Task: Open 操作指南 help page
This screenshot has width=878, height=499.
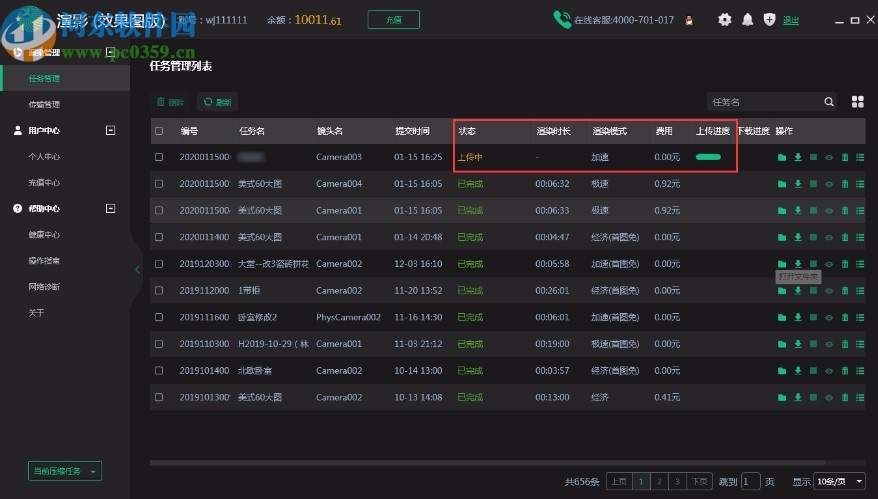Action: click(44, 261)
